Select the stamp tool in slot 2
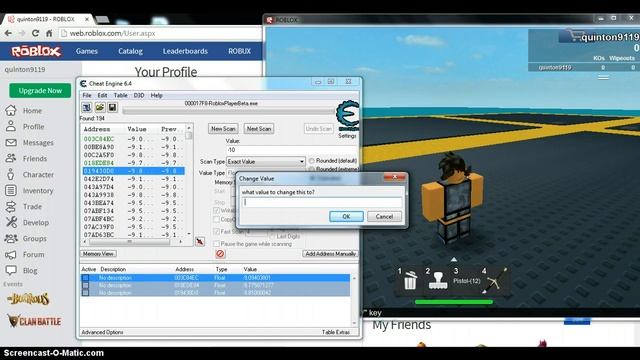 coord(438,281)
